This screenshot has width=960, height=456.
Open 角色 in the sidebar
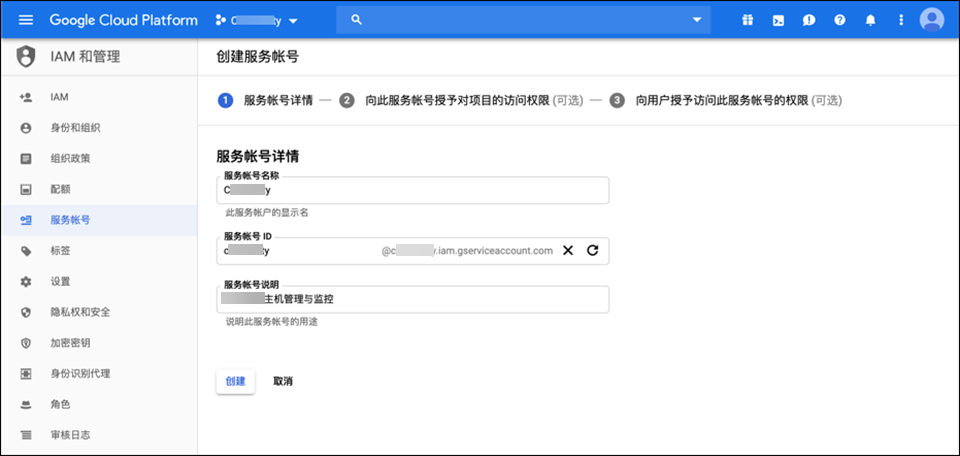coord(60,405)
